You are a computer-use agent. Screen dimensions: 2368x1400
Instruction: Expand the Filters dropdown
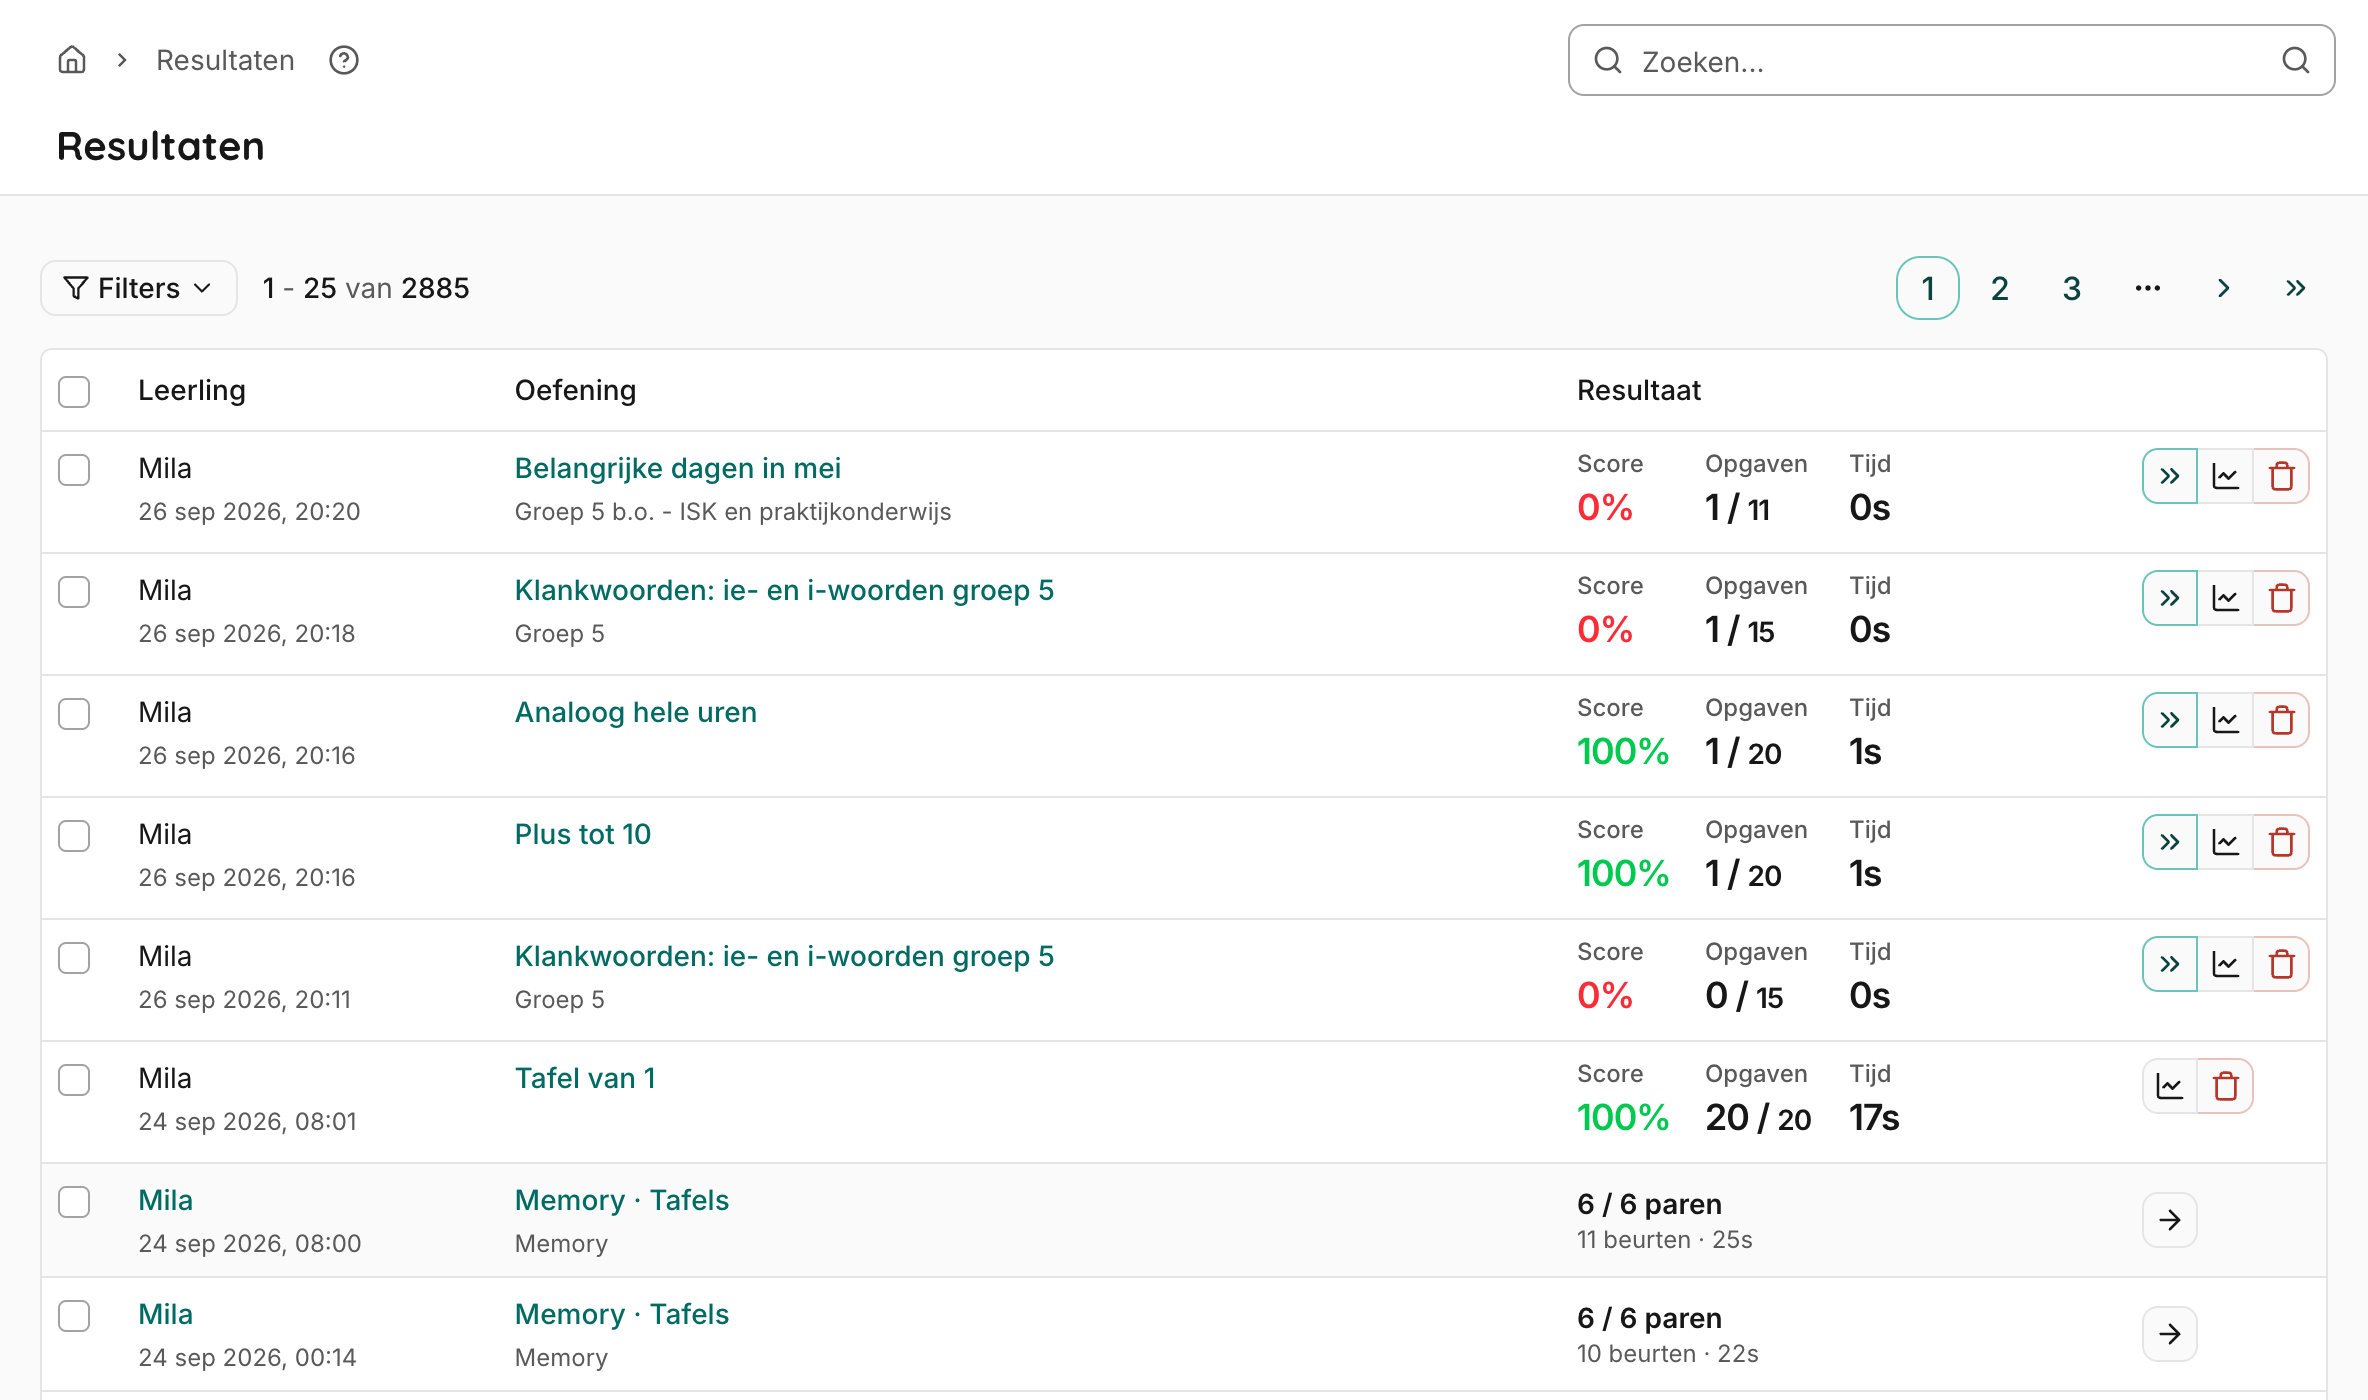click(139, 288)
